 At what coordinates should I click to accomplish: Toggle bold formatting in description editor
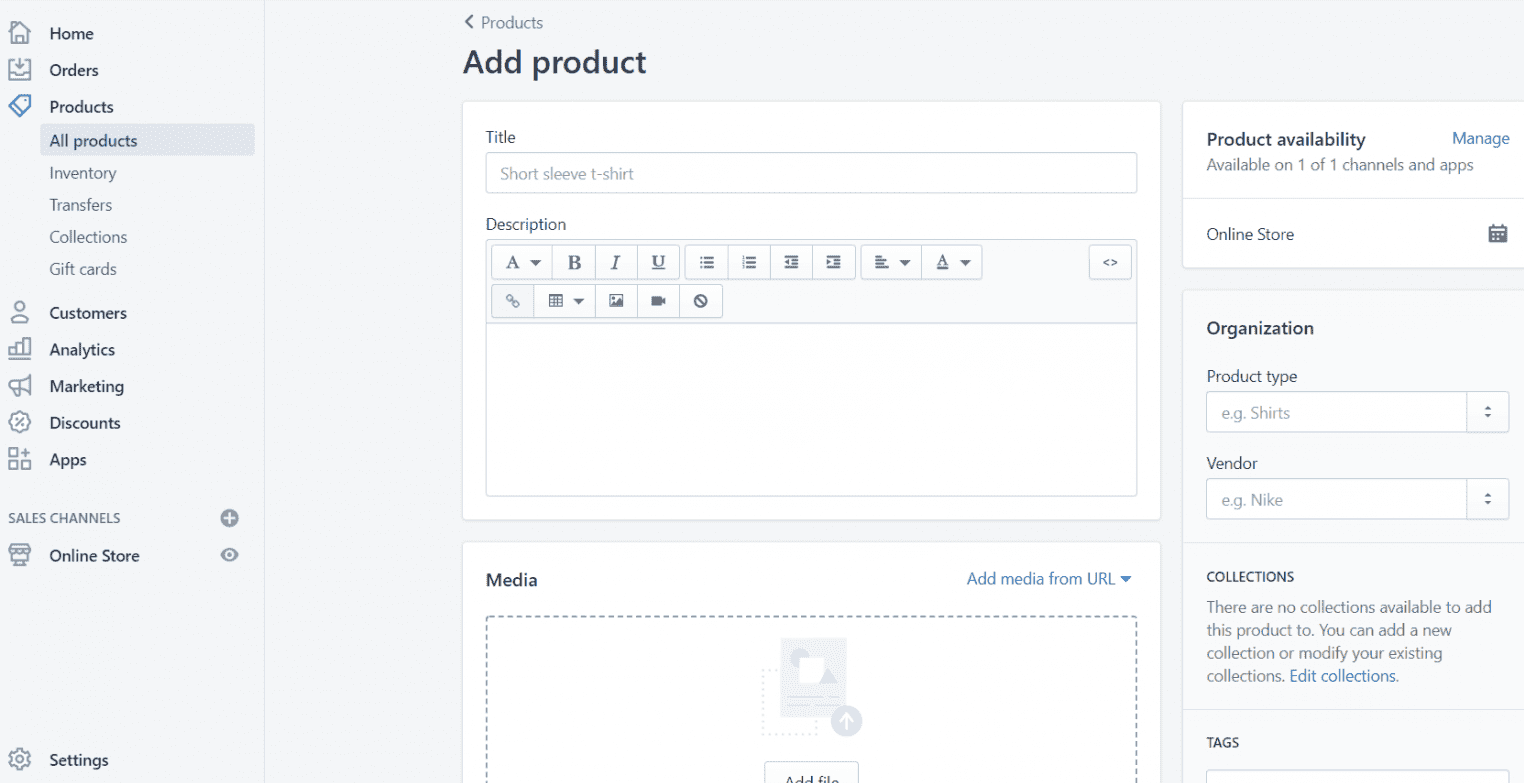coord(573,261)
